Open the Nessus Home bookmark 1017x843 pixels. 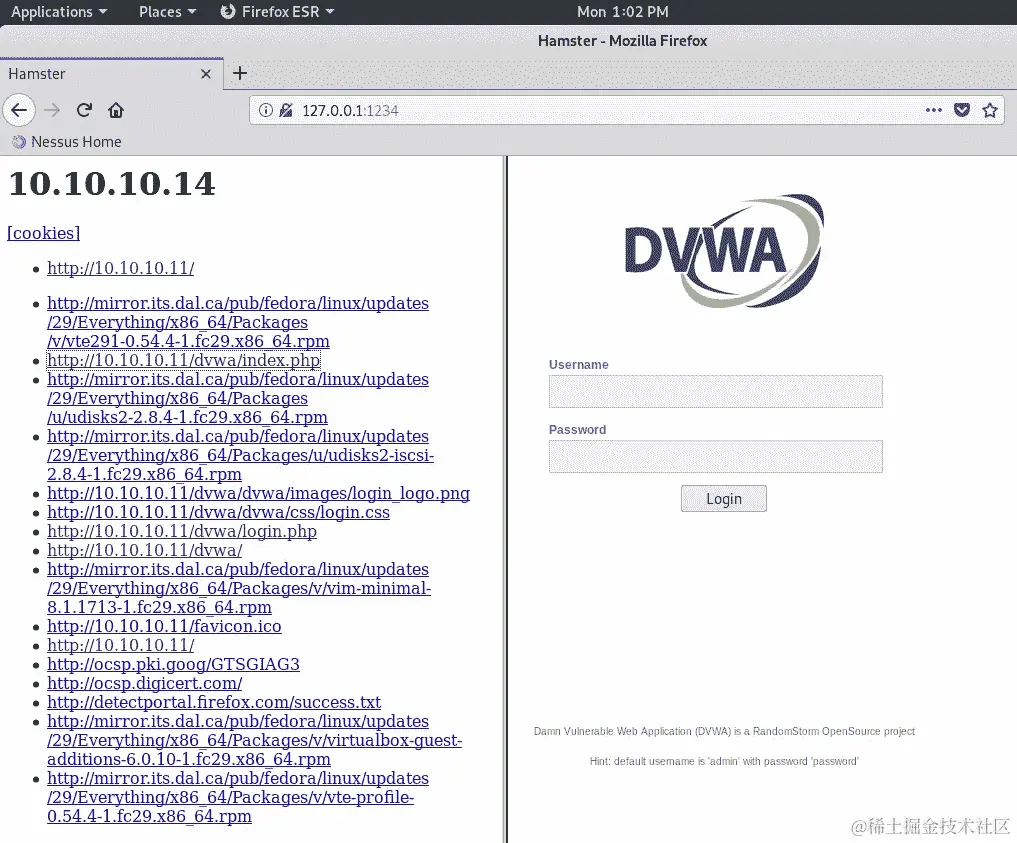click(x=67, y=142)
